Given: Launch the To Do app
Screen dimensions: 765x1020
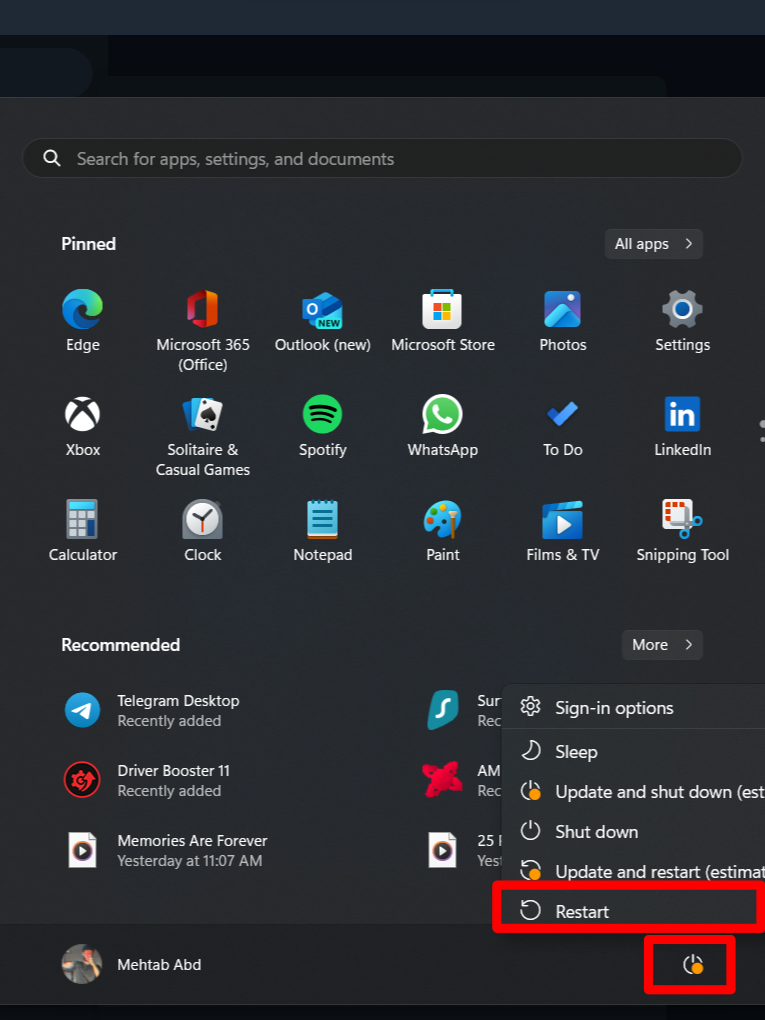Looking at the screenshot, I should [x=563, y=426].
